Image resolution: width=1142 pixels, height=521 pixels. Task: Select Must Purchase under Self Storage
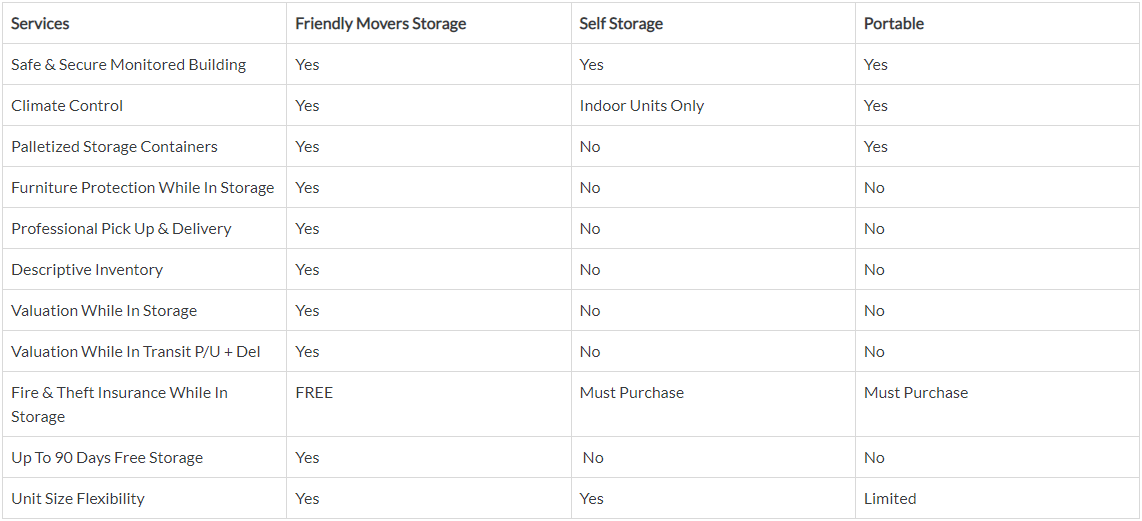[631, 392]
